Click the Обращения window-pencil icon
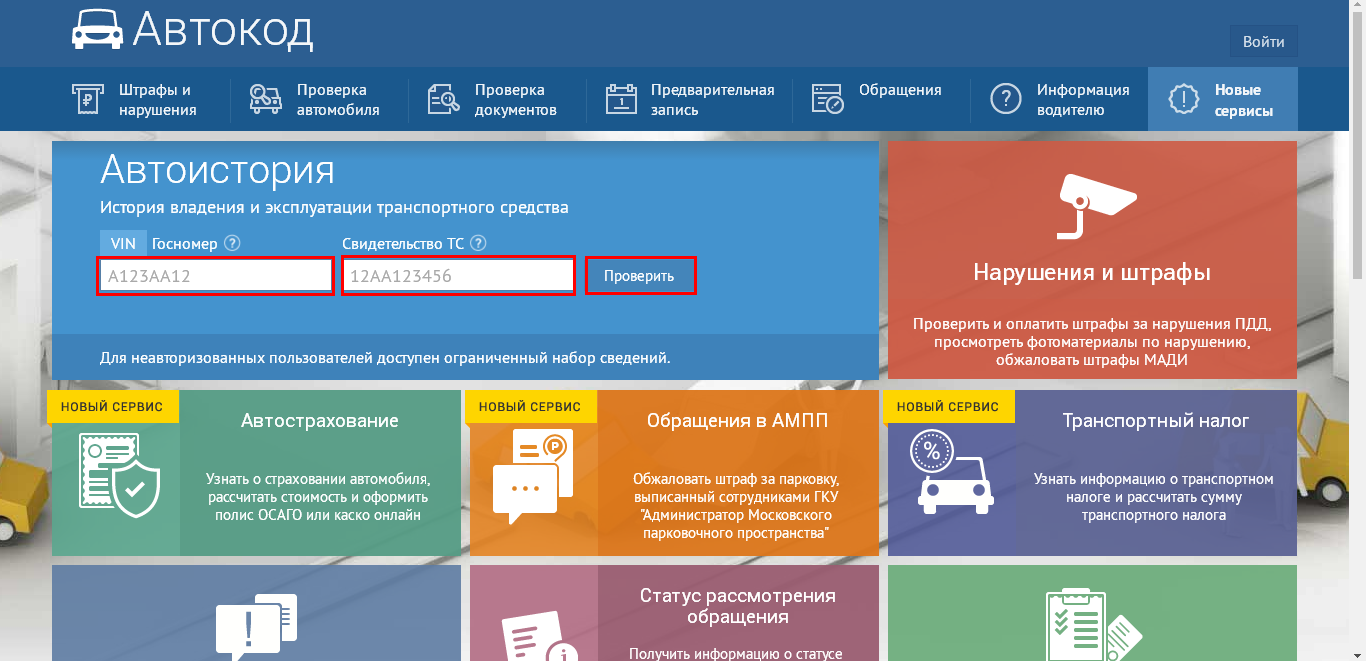This screenshot has width=1366, height=661. pyautogui.click(x=827, y=99)
